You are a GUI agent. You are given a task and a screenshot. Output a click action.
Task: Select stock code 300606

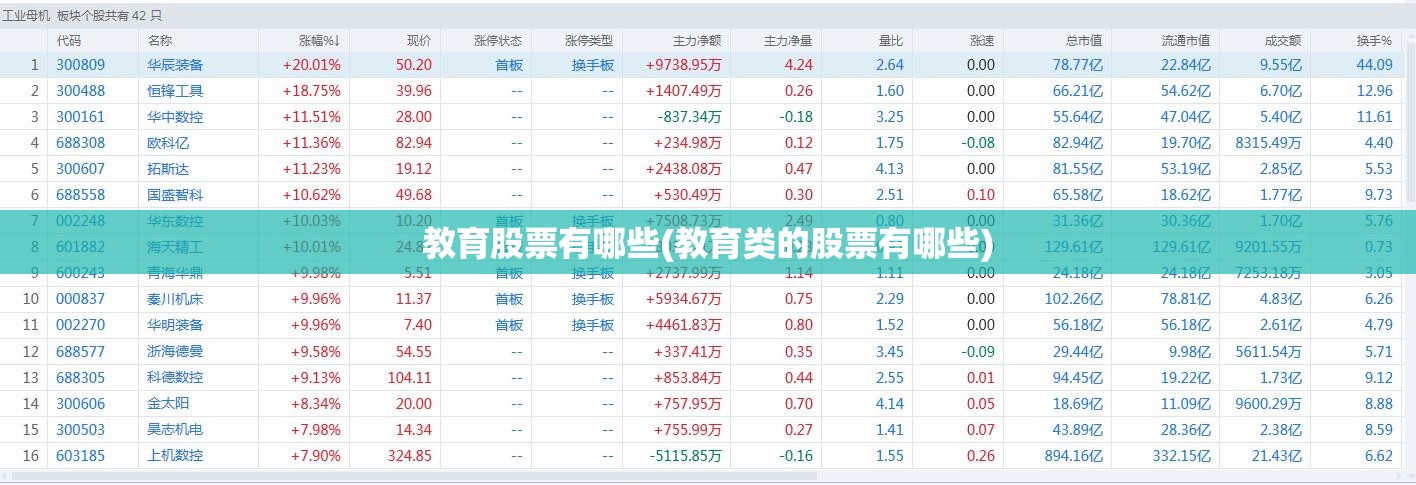coord(80,403)
